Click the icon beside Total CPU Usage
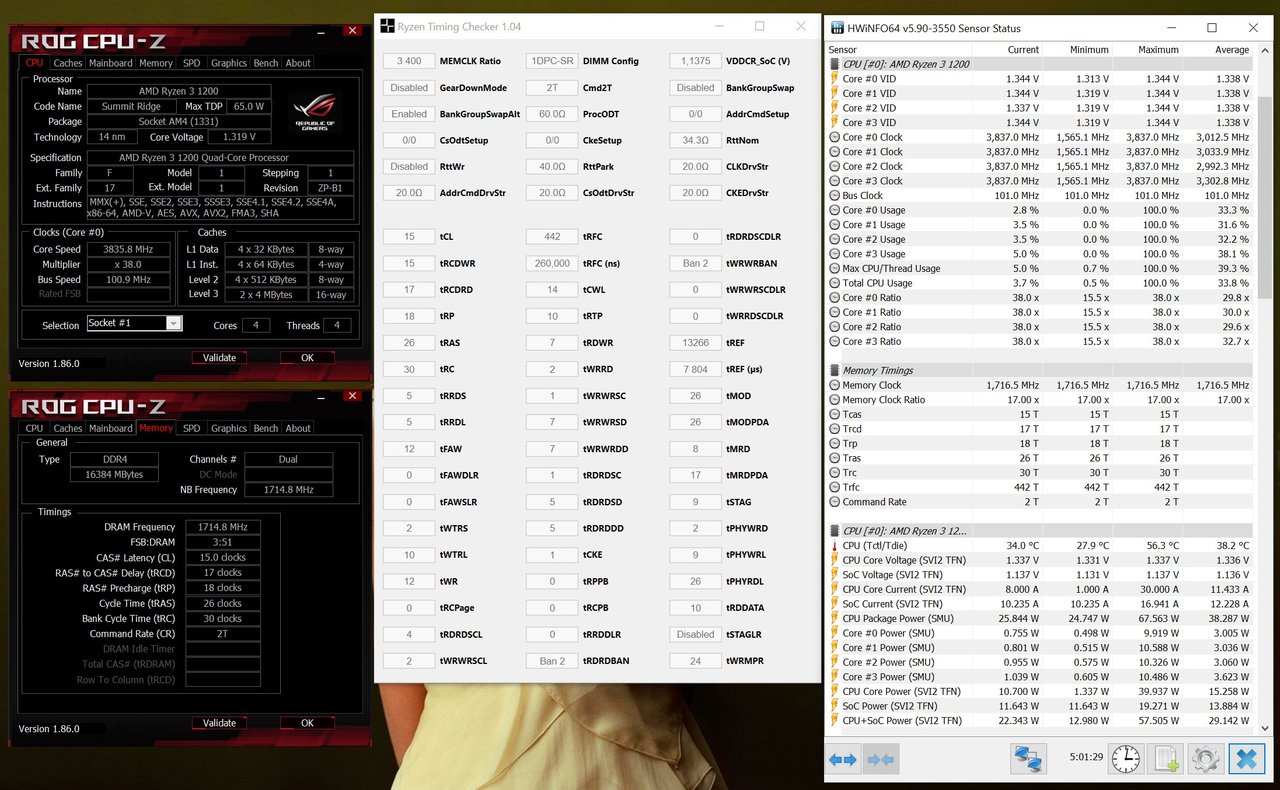This screenshot has height=790, width=1280. [834, 283]
